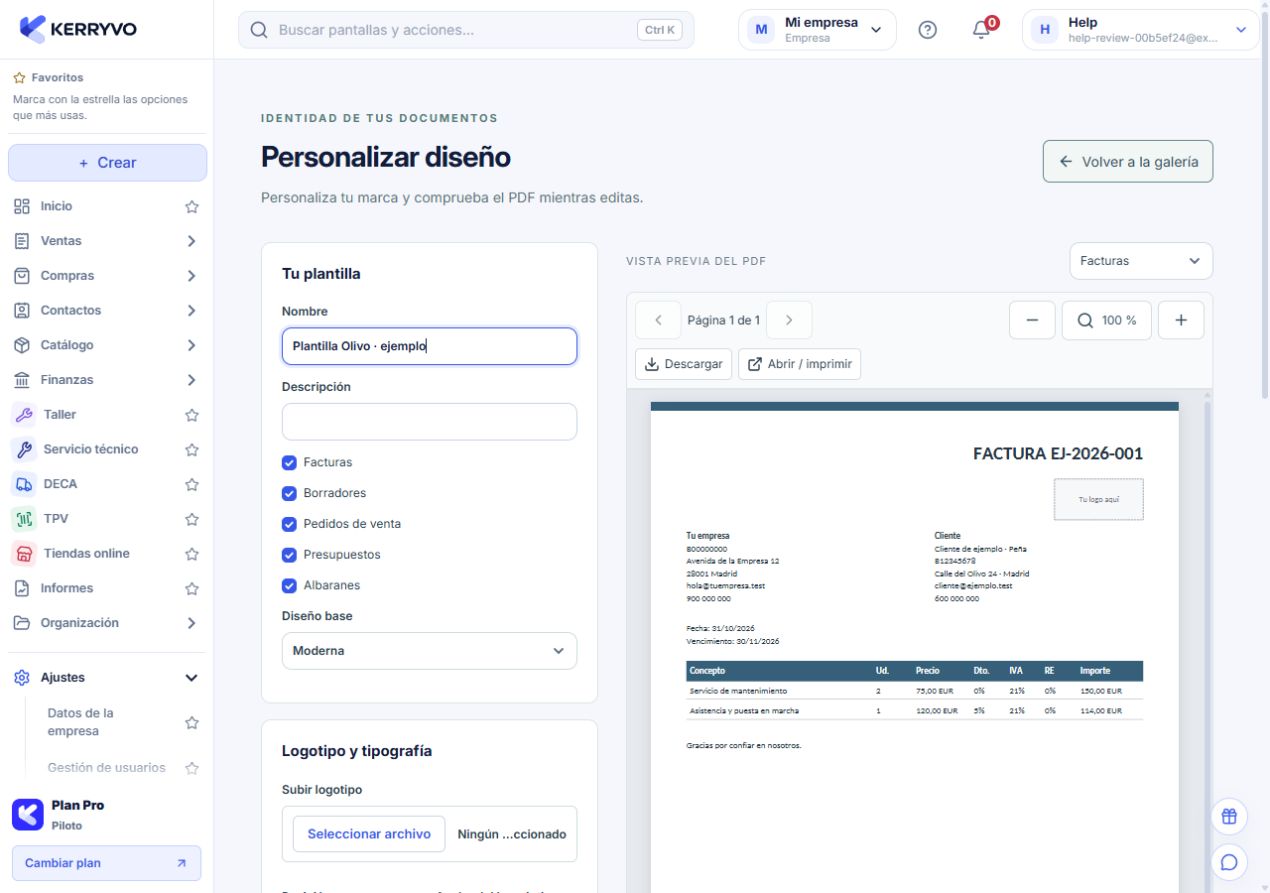Open the help question mark icon

tap(927, 30)
